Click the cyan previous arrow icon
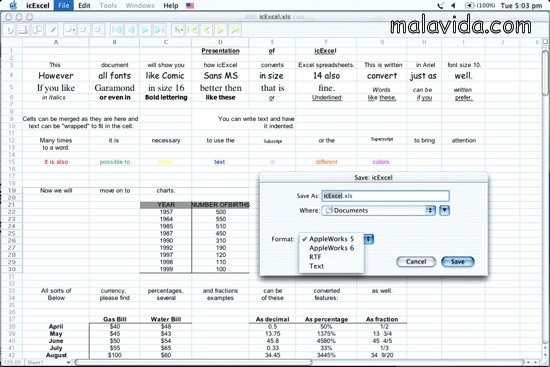This screenshot has height=367, width=550. click(x=131, y=30)
